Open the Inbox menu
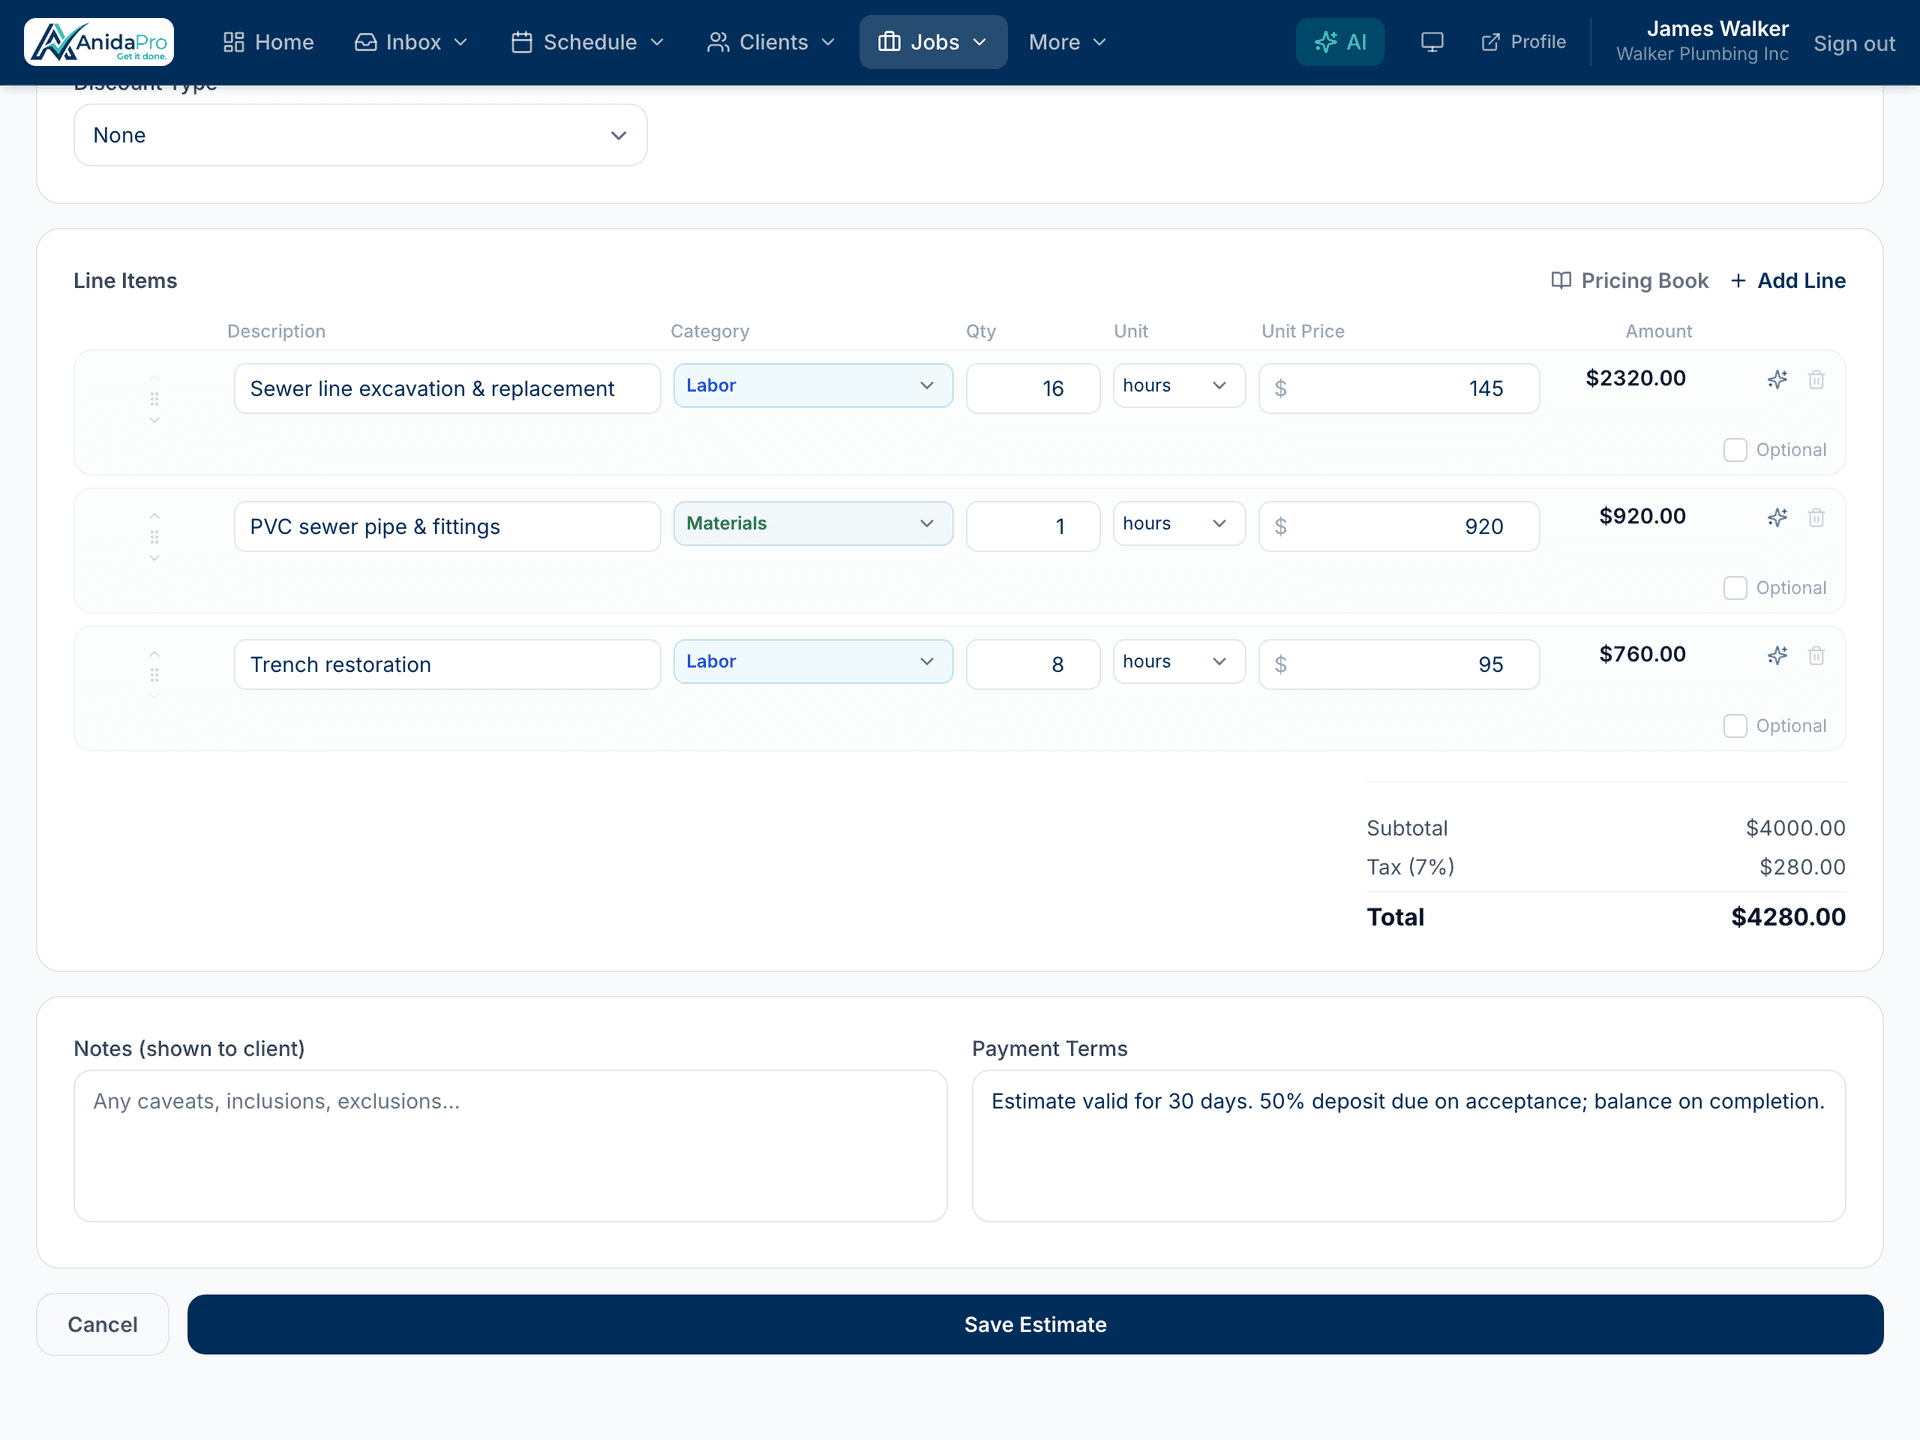The height and width of the screenshot is (1440, 1920). [x=411, y=42]
